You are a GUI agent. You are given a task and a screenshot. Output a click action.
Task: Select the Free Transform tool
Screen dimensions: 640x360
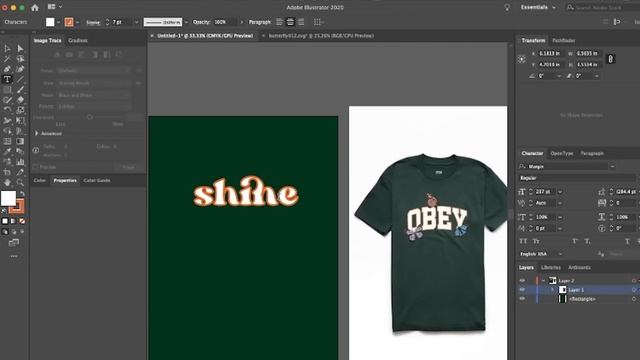pyautogui.click(x=20, y=120)
